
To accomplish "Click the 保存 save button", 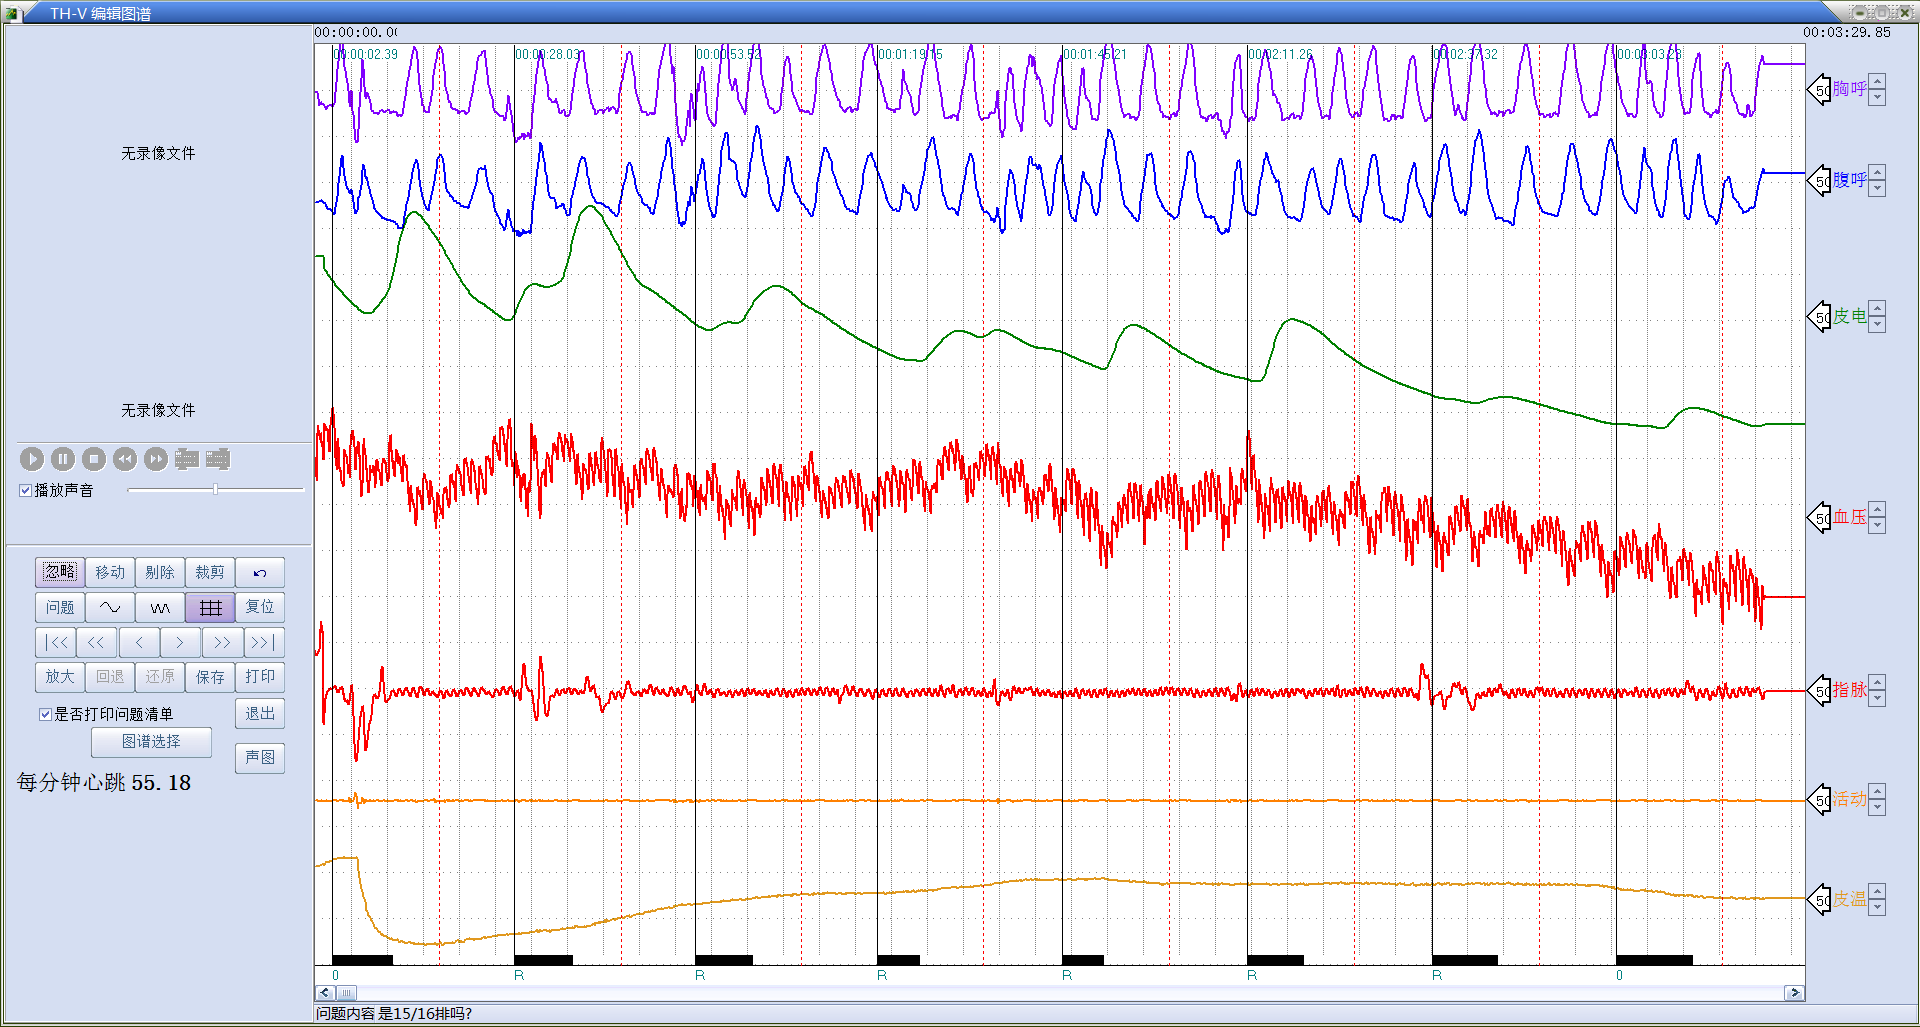I will tap(210, 677).
